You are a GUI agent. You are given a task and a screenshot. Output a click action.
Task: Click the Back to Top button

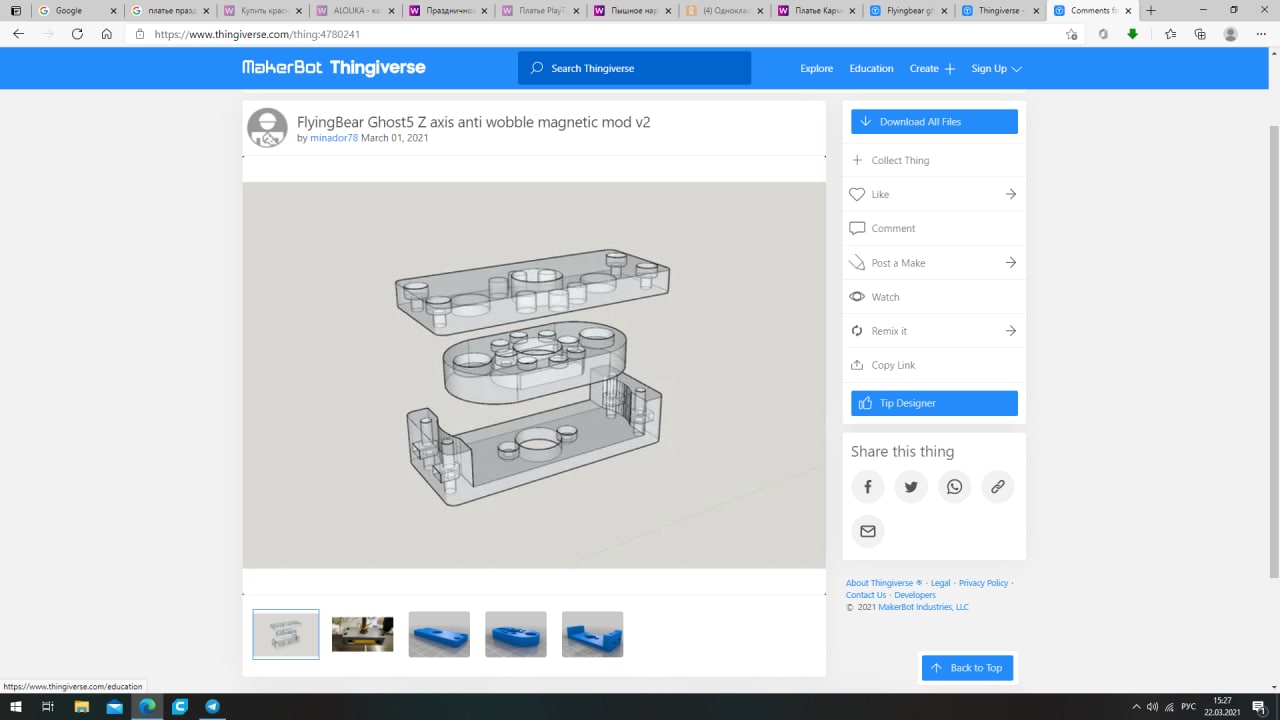[x=967, y=668]
